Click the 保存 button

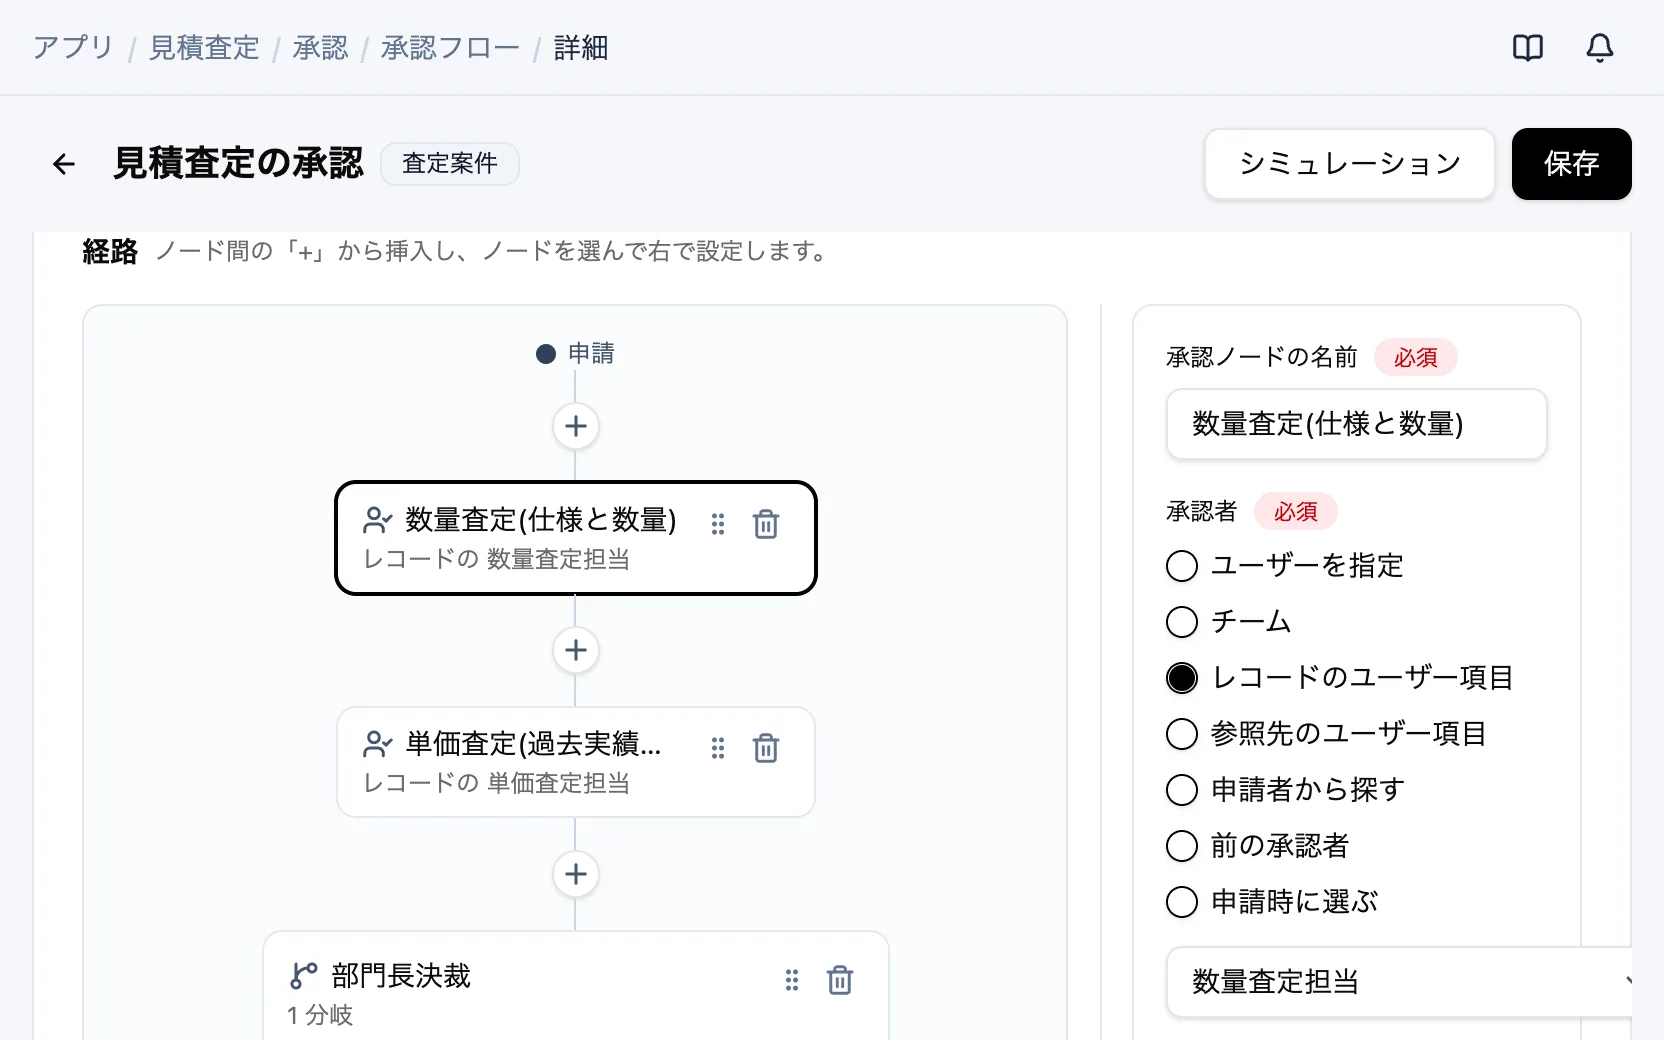(1571, 164)
